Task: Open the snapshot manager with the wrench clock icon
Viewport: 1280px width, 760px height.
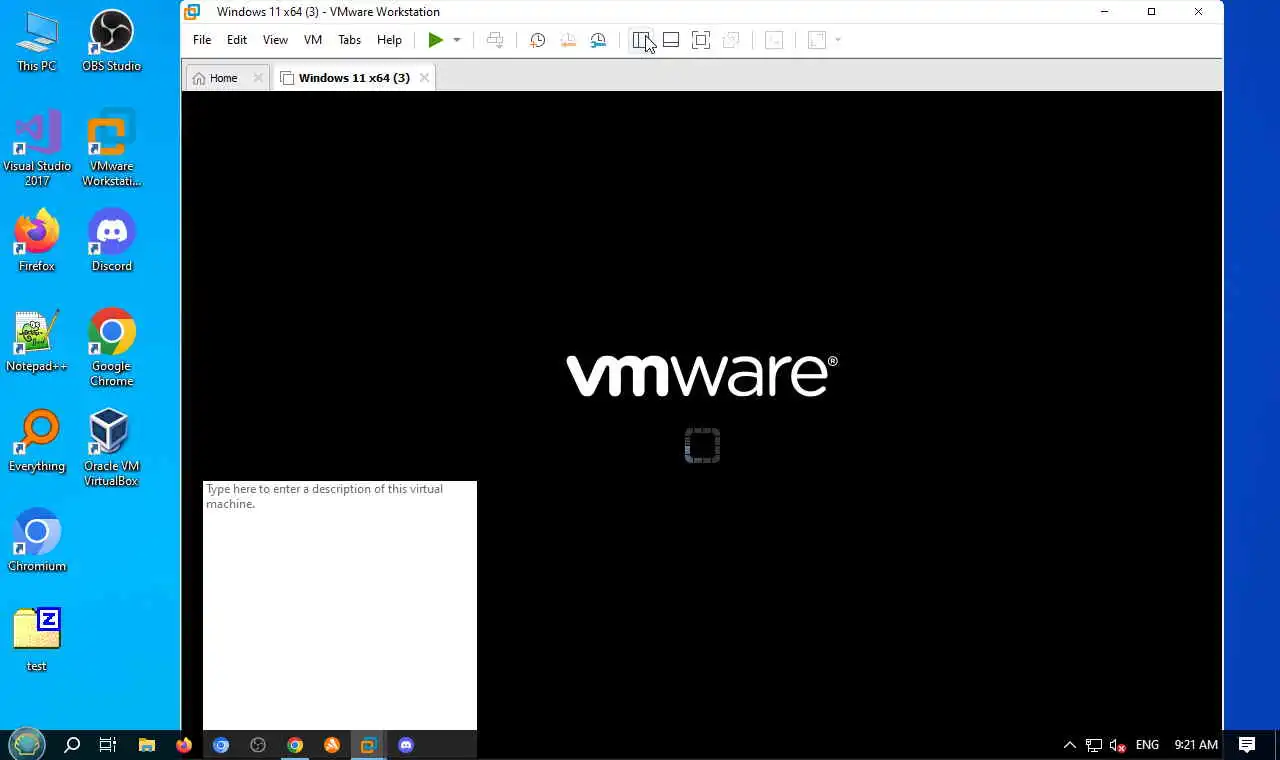Action: [x=598, y=40]
